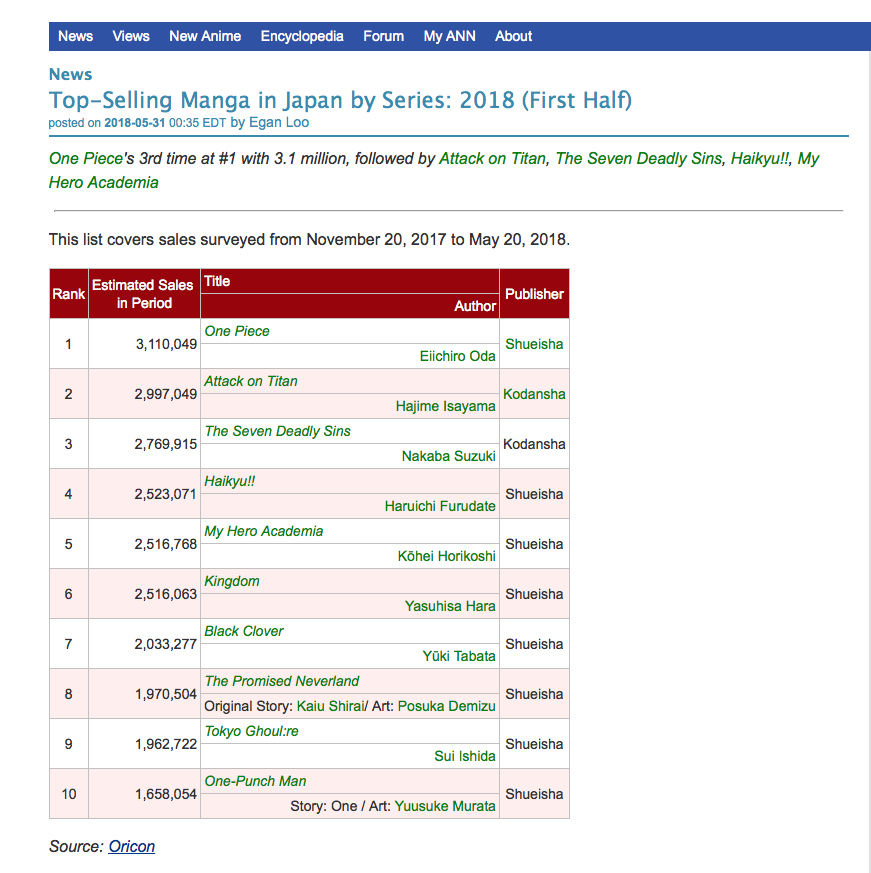This screenshot has width=871, height=873.
Task: Select sales figure 1,962,722
Action: 166,744
